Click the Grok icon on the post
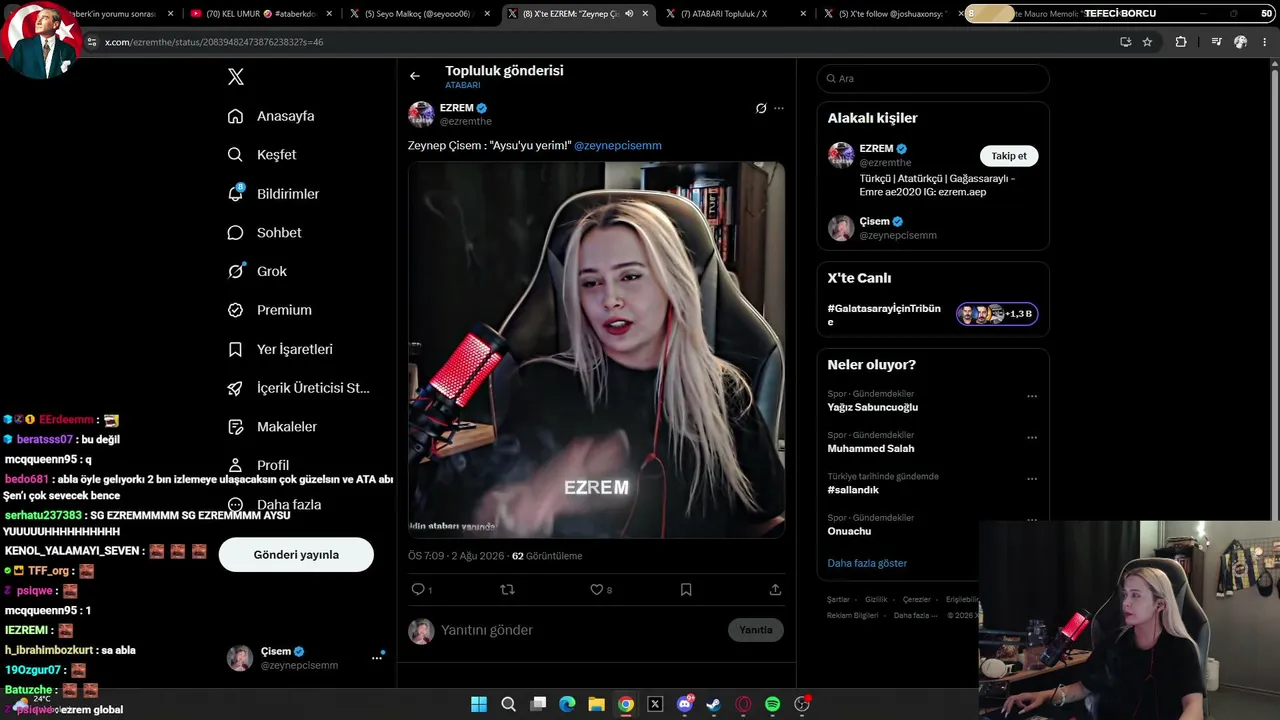The image size is (1280, 720). pos(761,108)
